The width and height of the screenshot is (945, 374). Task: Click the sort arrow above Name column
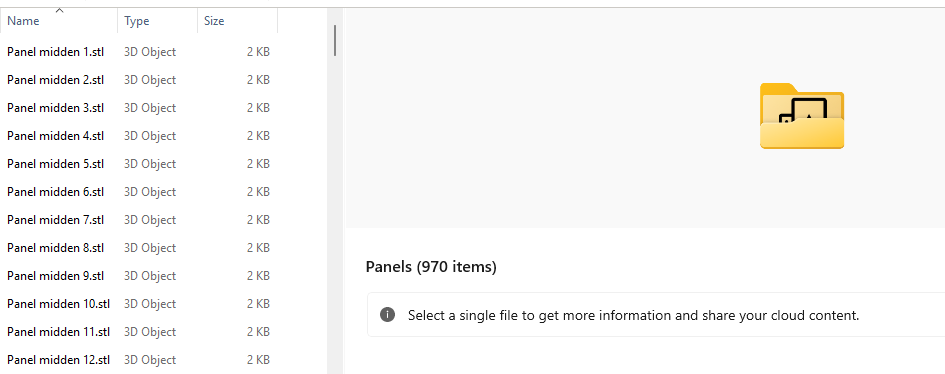point(59,10)
